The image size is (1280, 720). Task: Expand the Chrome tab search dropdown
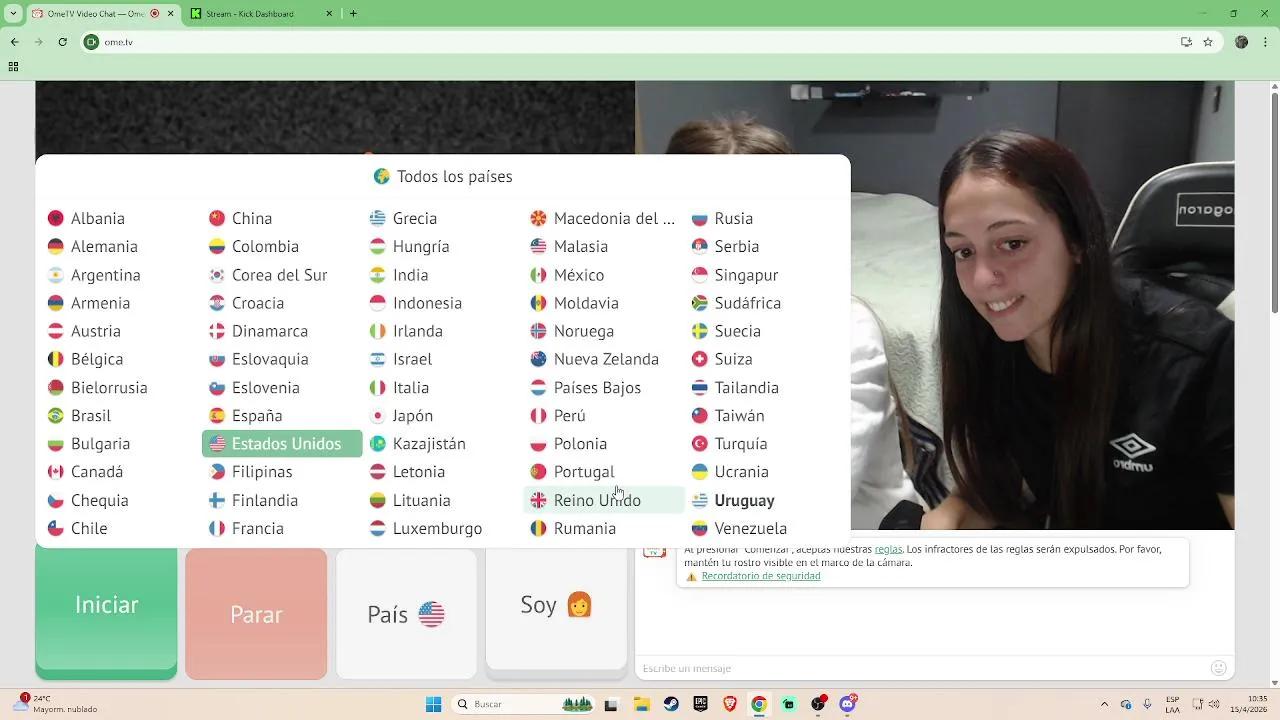coord(13,14)
